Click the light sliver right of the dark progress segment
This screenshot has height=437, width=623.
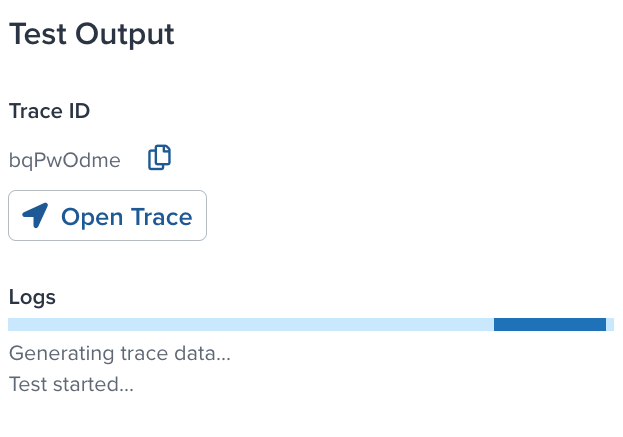(610, 324)
